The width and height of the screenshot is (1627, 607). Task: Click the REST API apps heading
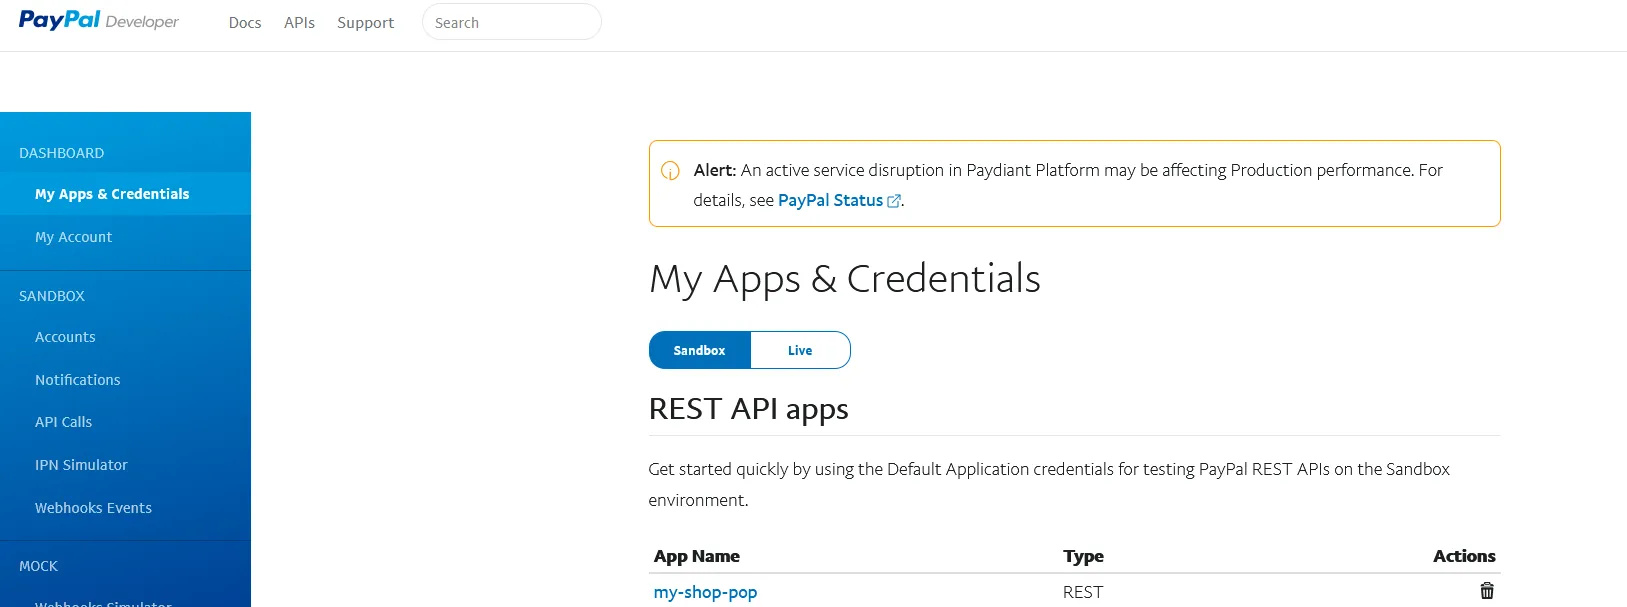coord(748,409)
